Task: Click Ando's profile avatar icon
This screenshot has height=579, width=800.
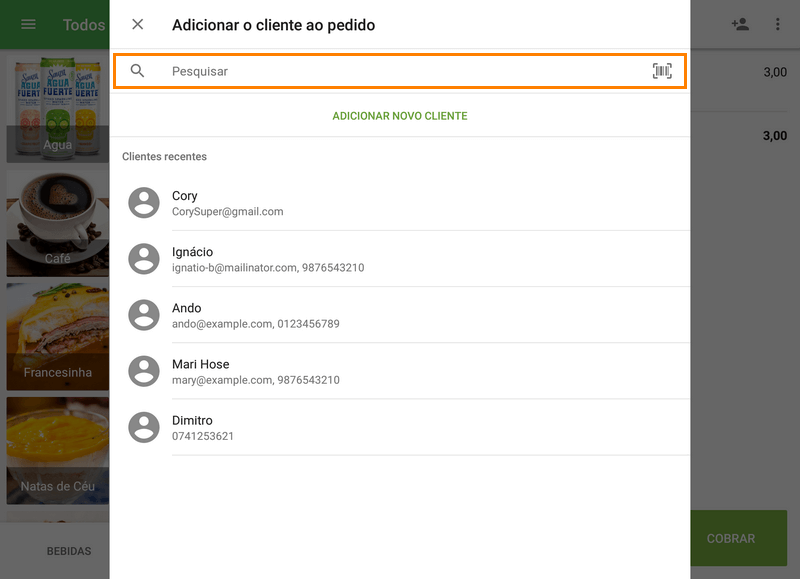Action: pyautogui.click(x=143, y=314)
